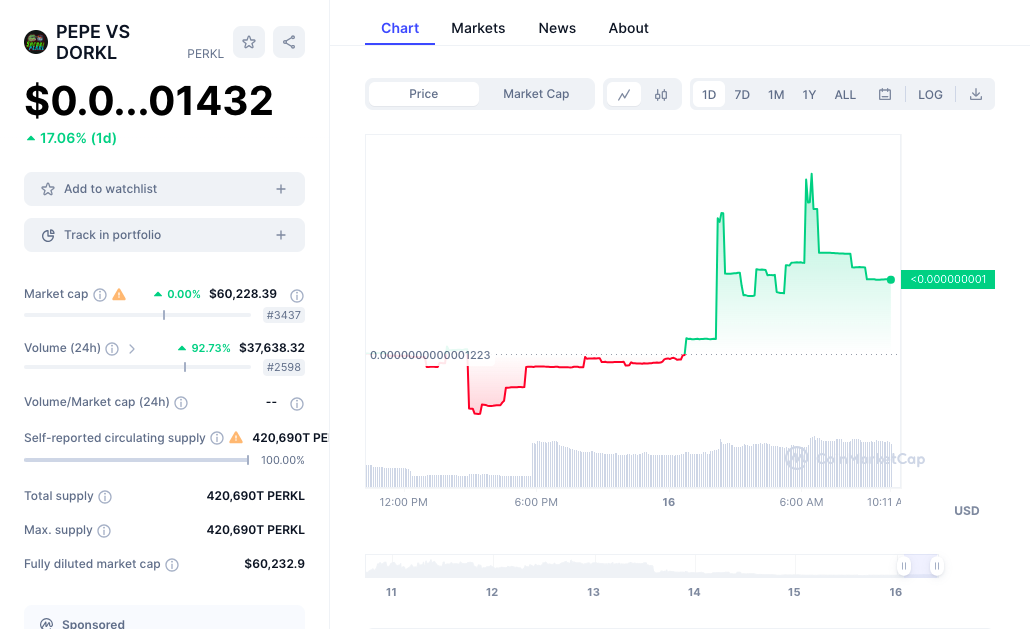
Task: Toggle the LOG scale
Action: [x=930, y=95]
